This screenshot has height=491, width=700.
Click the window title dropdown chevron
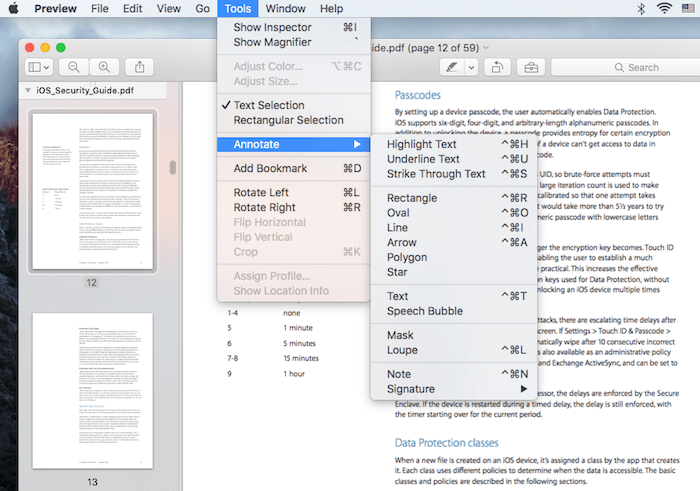[486, 48]
